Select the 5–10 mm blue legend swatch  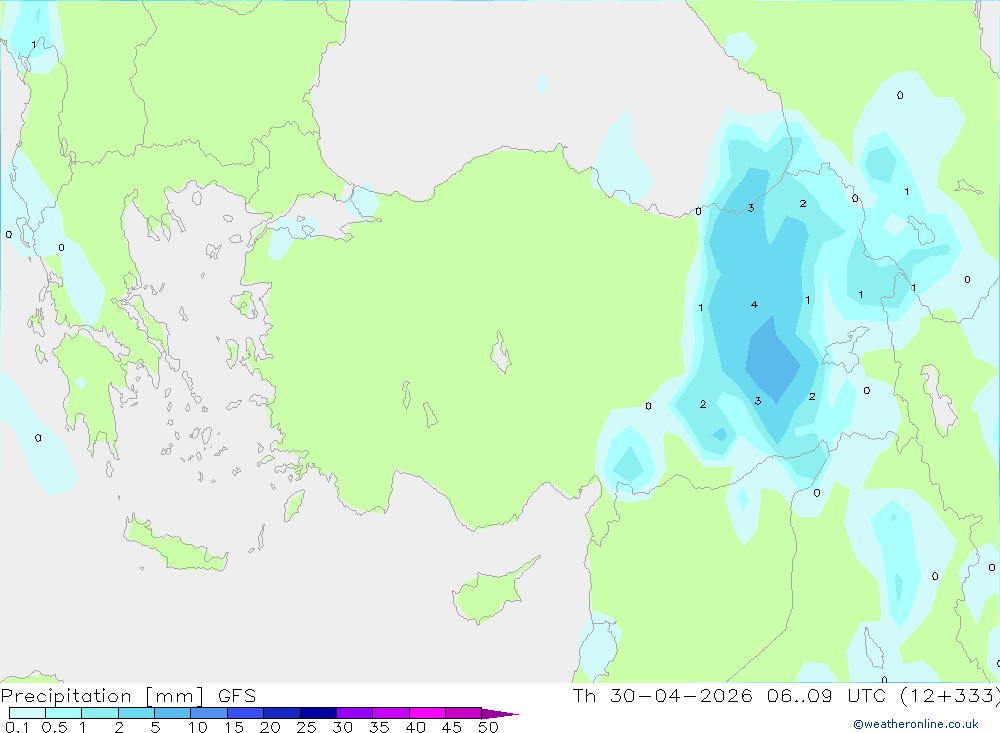(172, 713)
